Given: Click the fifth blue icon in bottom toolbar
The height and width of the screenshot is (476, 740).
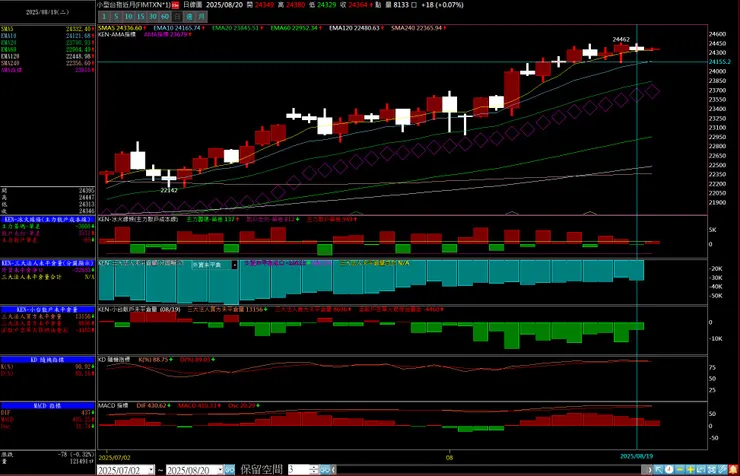Looking at the screenshot, I should [x=701, y=470].
